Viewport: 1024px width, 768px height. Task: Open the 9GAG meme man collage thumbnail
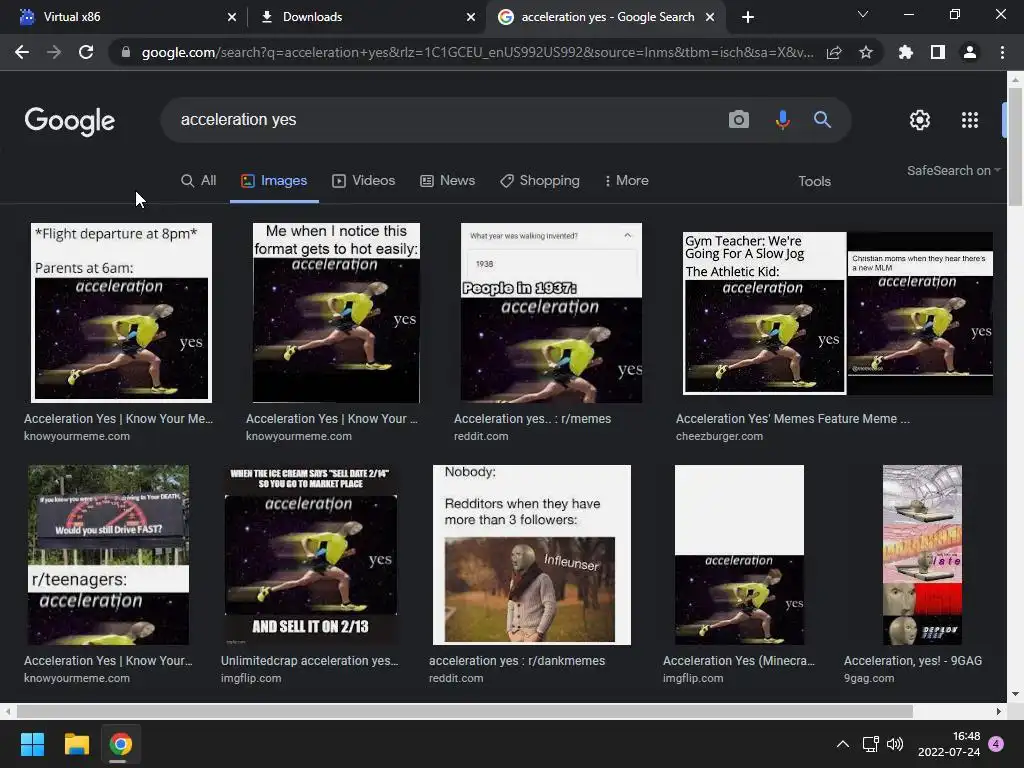click(x=922, y=554)
